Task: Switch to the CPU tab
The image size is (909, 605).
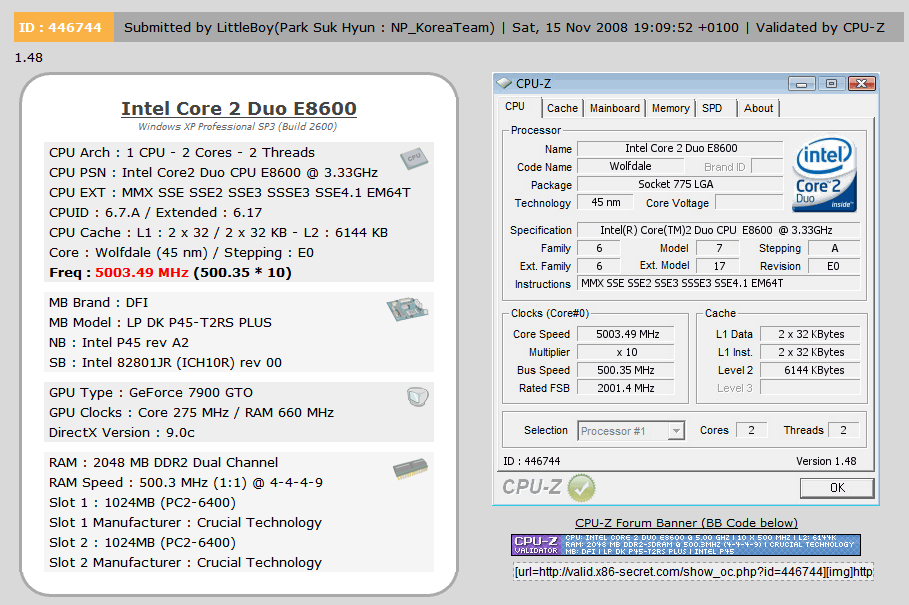Action: (515, 107)
